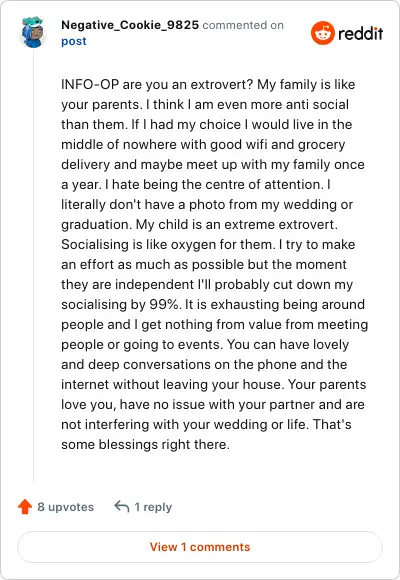
Task: Click the orange upvote arrow icon
Action: click(x=25, y=506)
